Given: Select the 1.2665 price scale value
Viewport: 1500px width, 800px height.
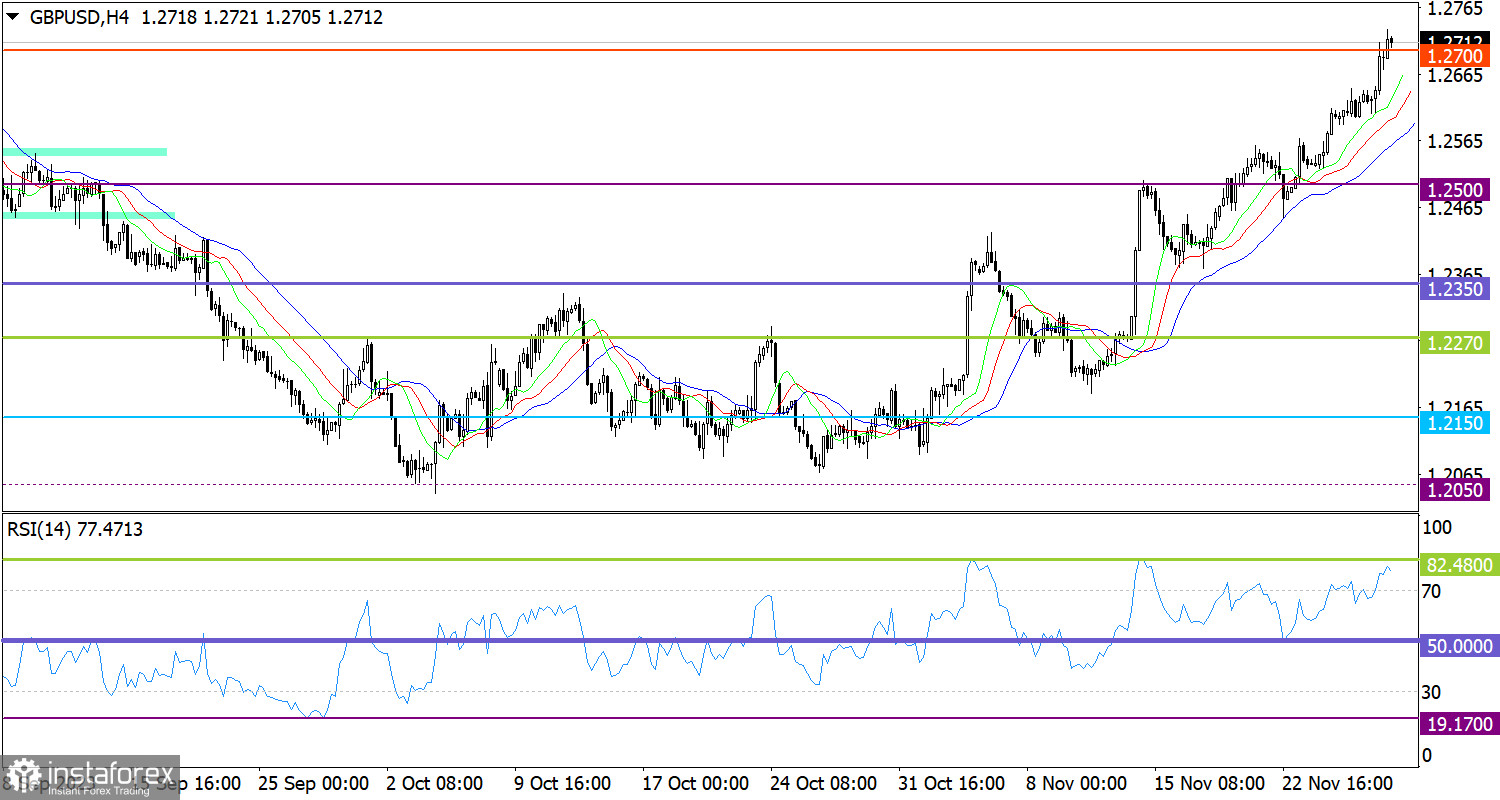Looking at the screenshot, I should [1455, 75].
